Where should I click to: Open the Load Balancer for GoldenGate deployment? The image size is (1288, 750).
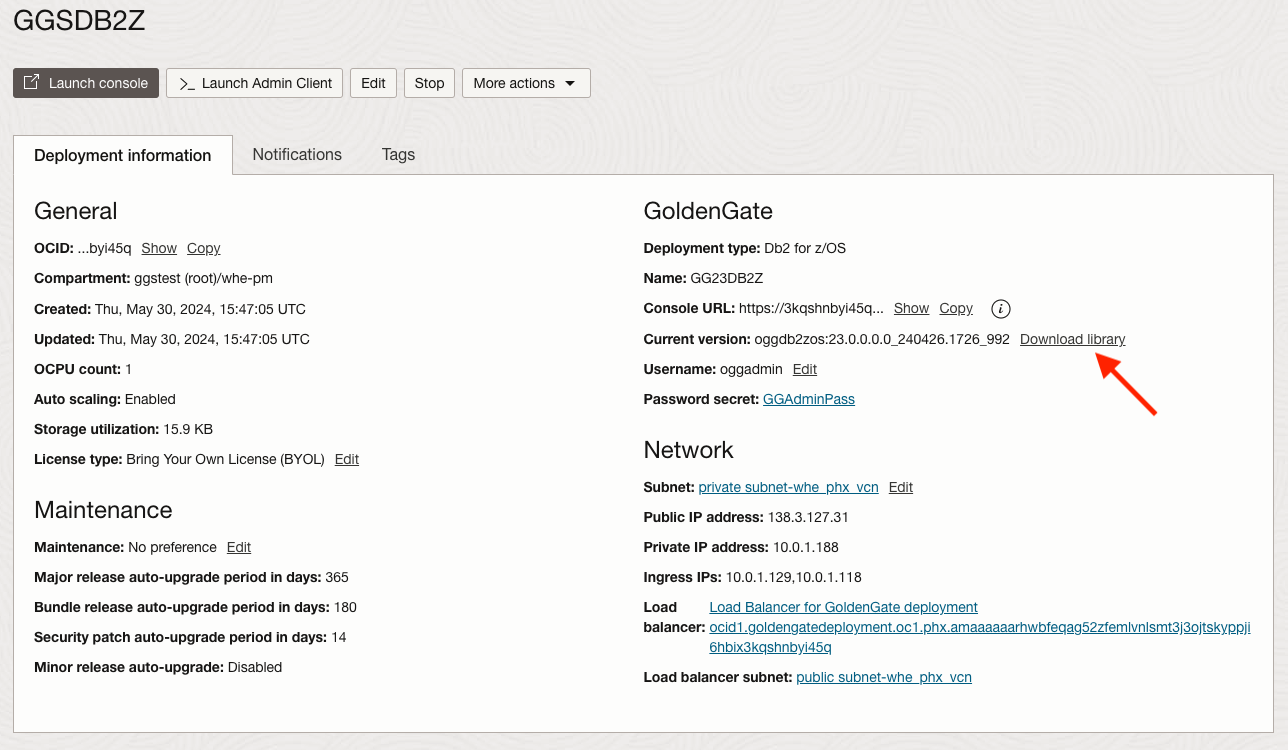[843, 607]
